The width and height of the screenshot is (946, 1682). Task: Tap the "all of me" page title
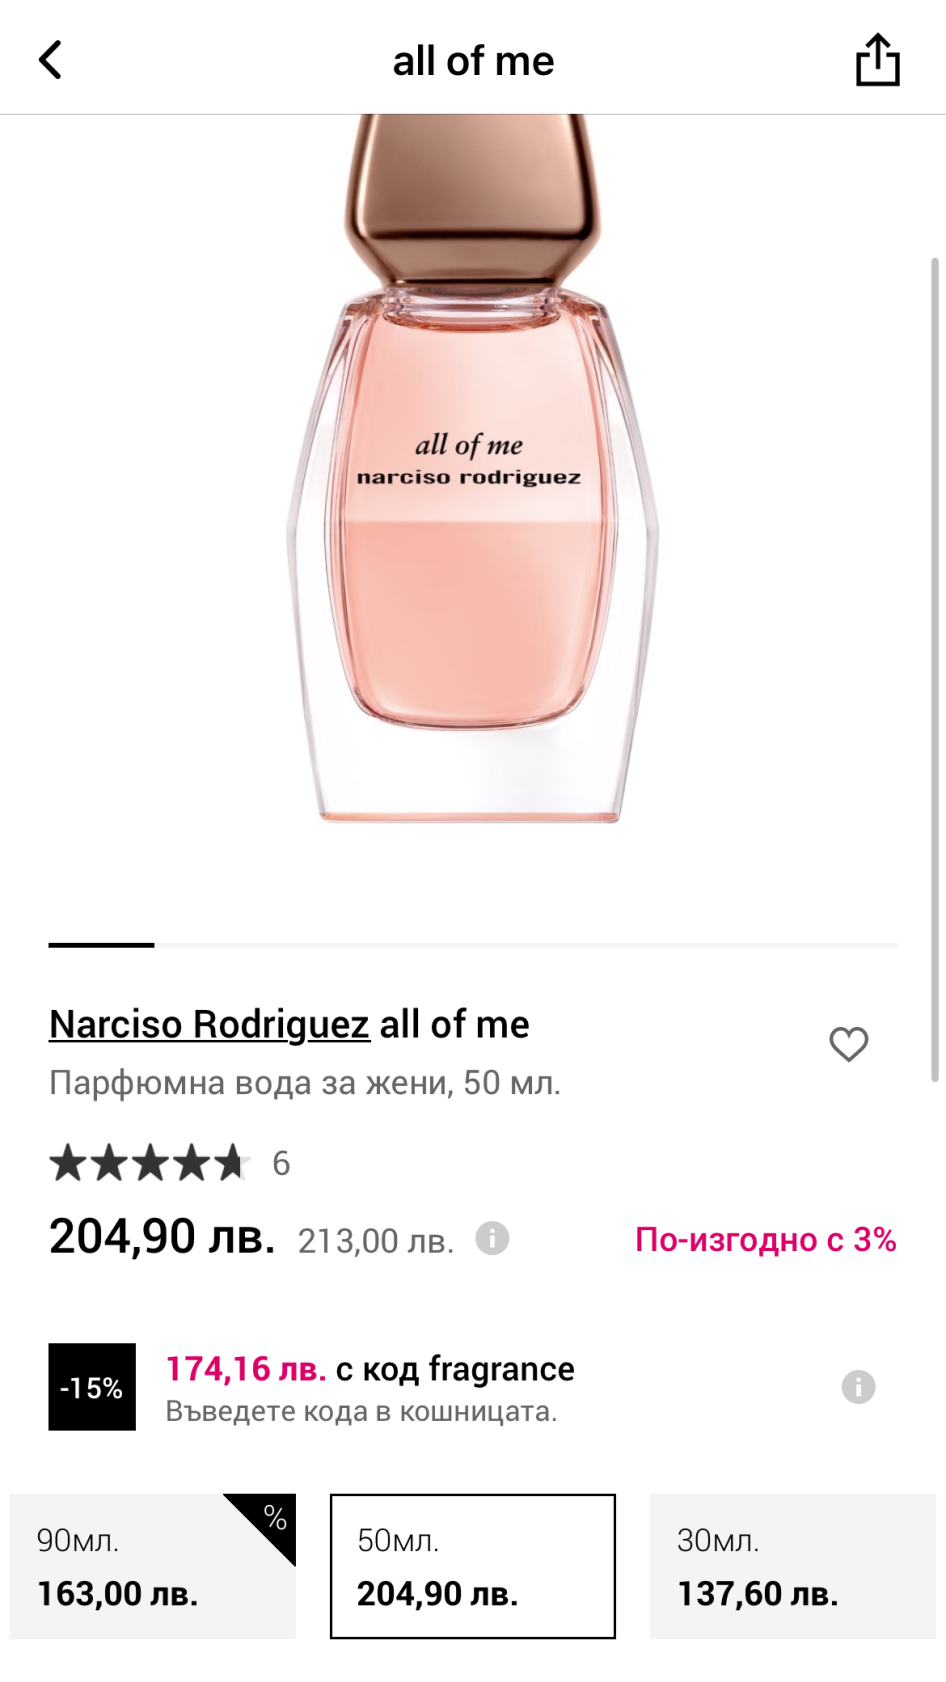[x=473, y=61]
